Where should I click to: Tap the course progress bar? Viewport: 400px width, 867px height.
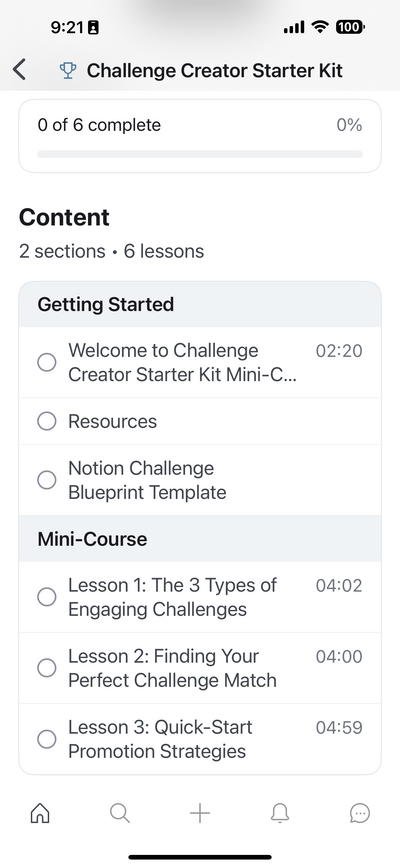point(200,154)
